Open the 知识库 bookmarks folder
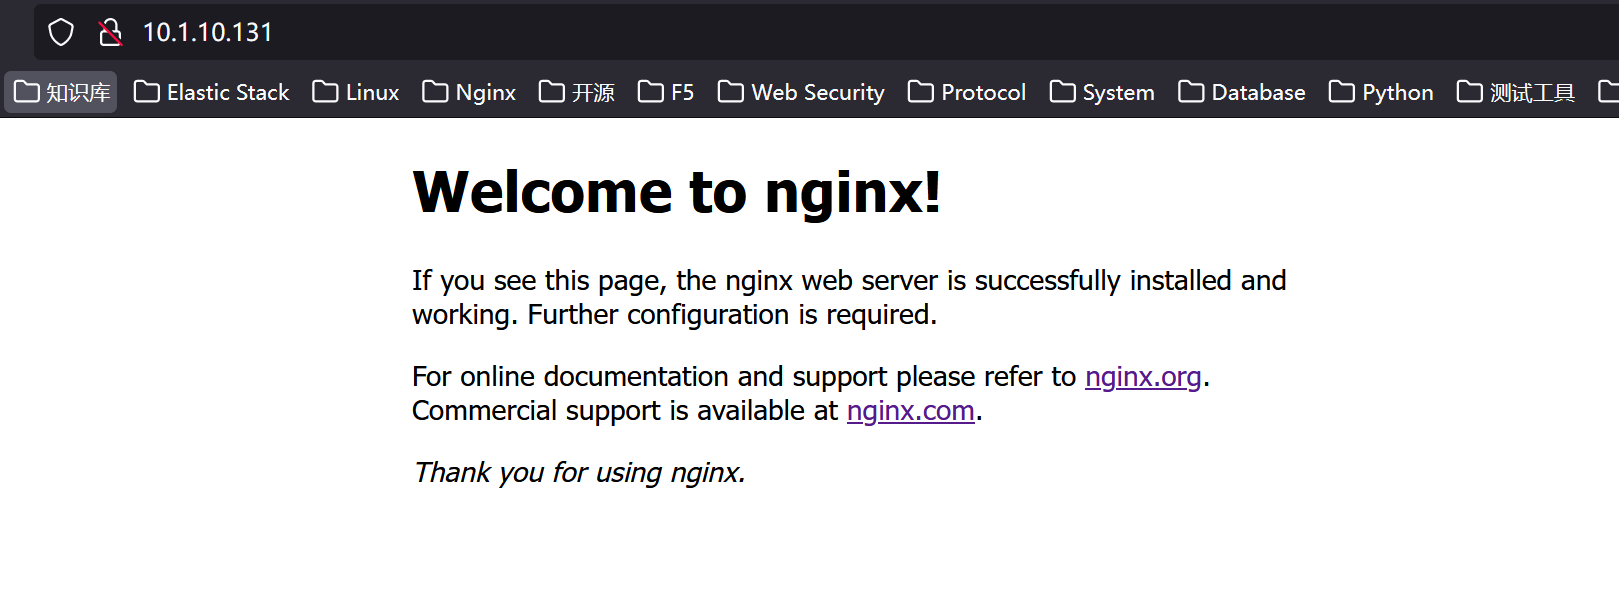Screen dimensions: 1619x589 coord(62,92)
